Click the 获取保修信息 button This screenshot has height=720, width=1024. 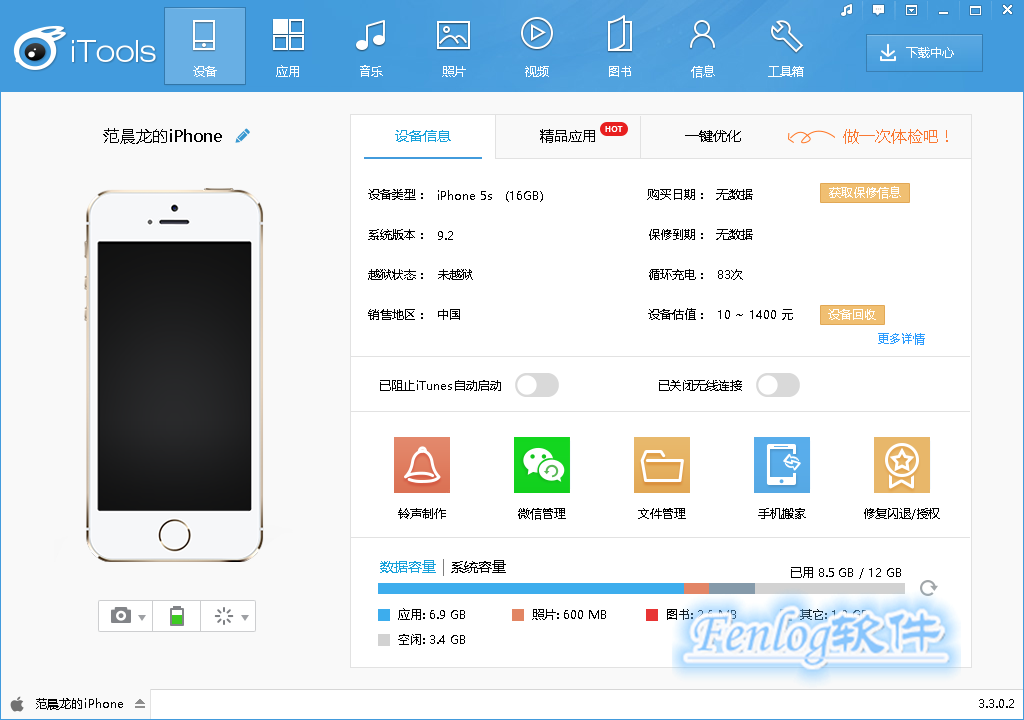[865, 193]
